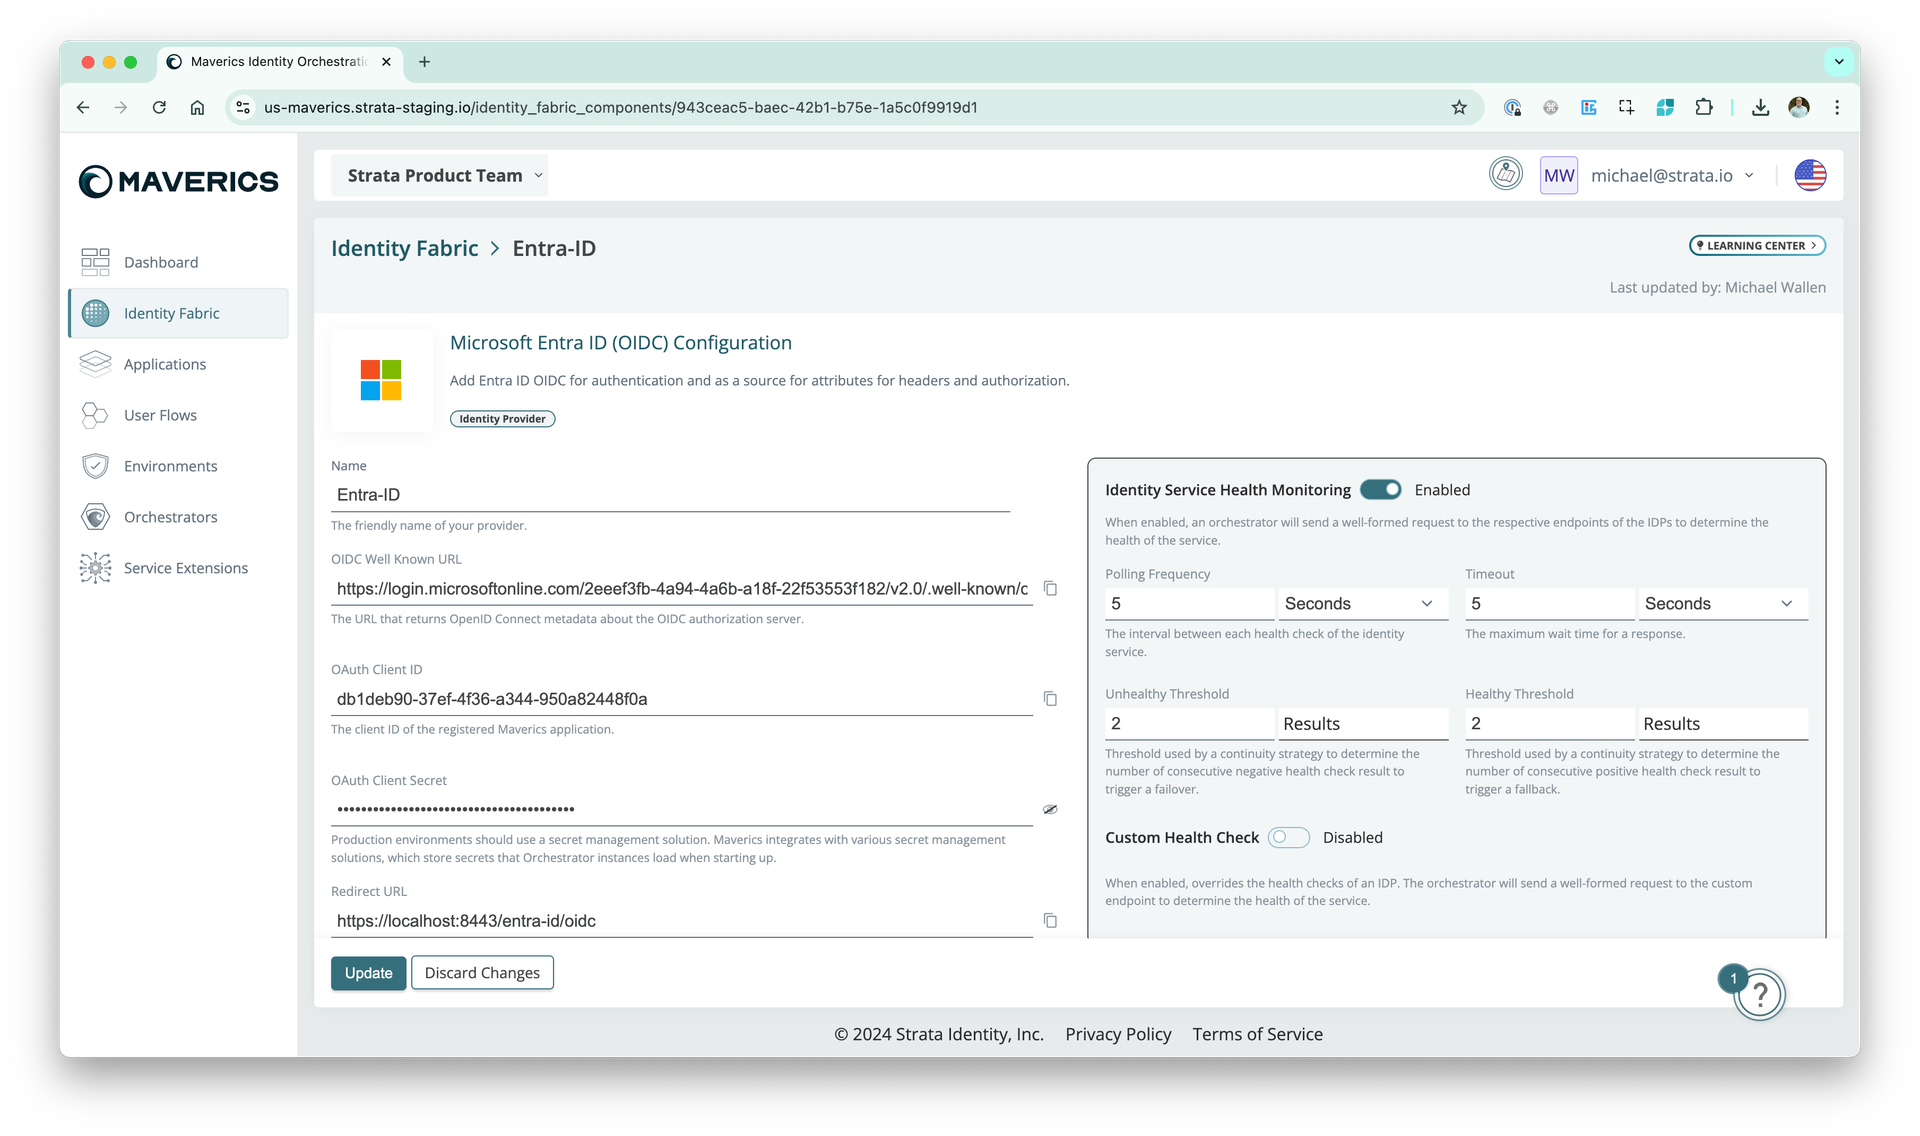Open Environments in the sidebar

point(178,466)
